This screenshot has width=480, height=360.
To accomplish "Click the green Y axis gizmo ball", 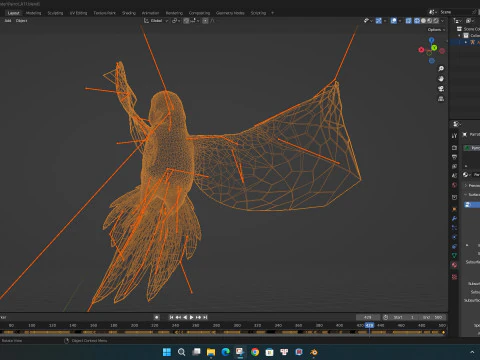I will (434, 48).
